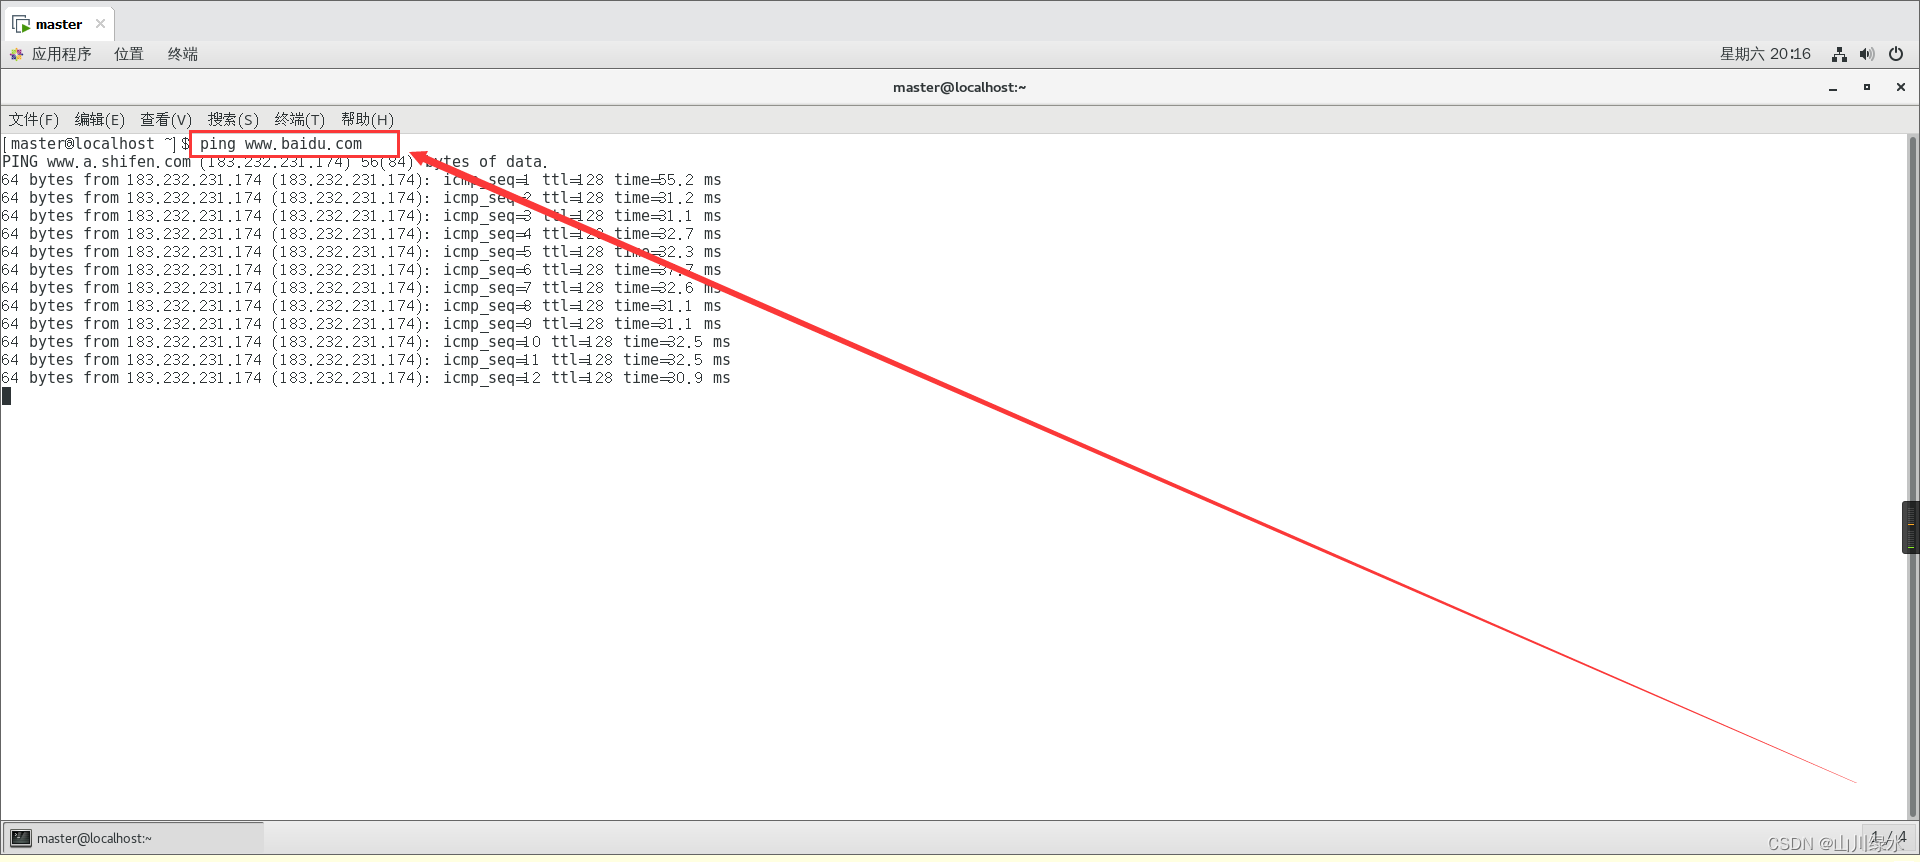Open the 查看(V) menu
This screenshot has width=1920, height=862.
[x=166, y=120]
